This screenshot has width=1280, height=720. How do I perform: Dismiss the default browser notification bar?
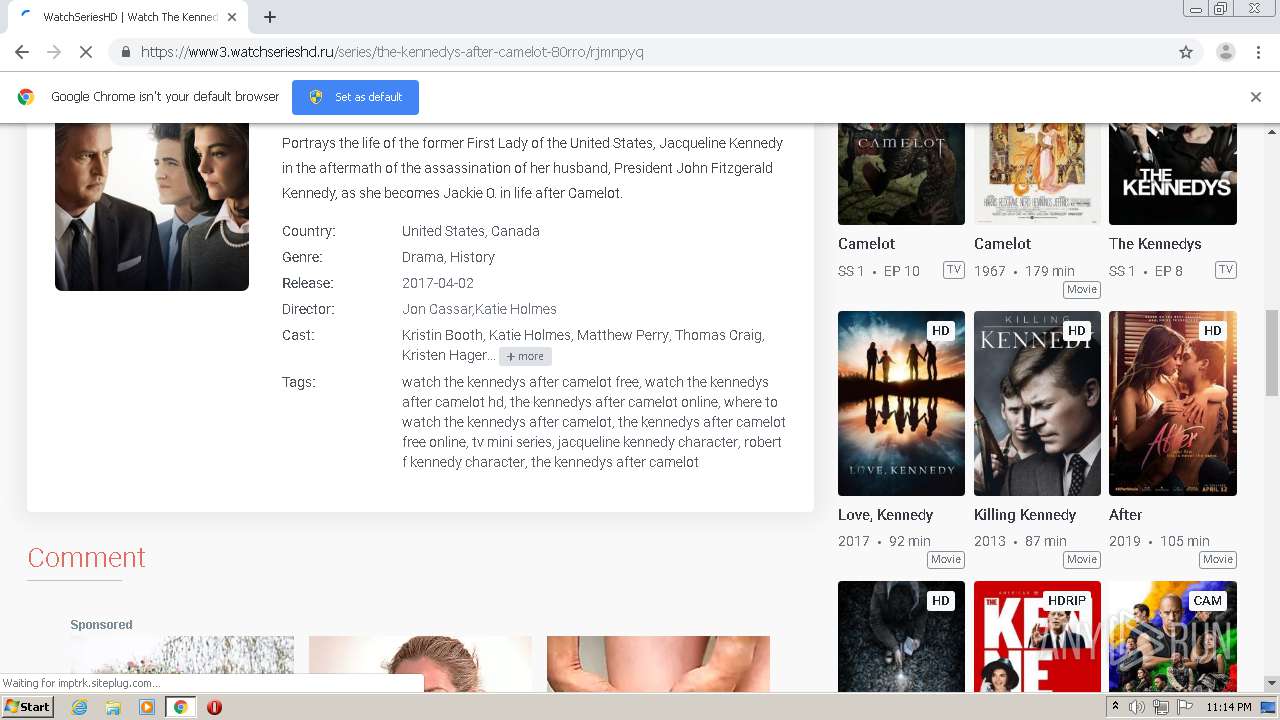pyautogui.click(x=1256, y=97)
